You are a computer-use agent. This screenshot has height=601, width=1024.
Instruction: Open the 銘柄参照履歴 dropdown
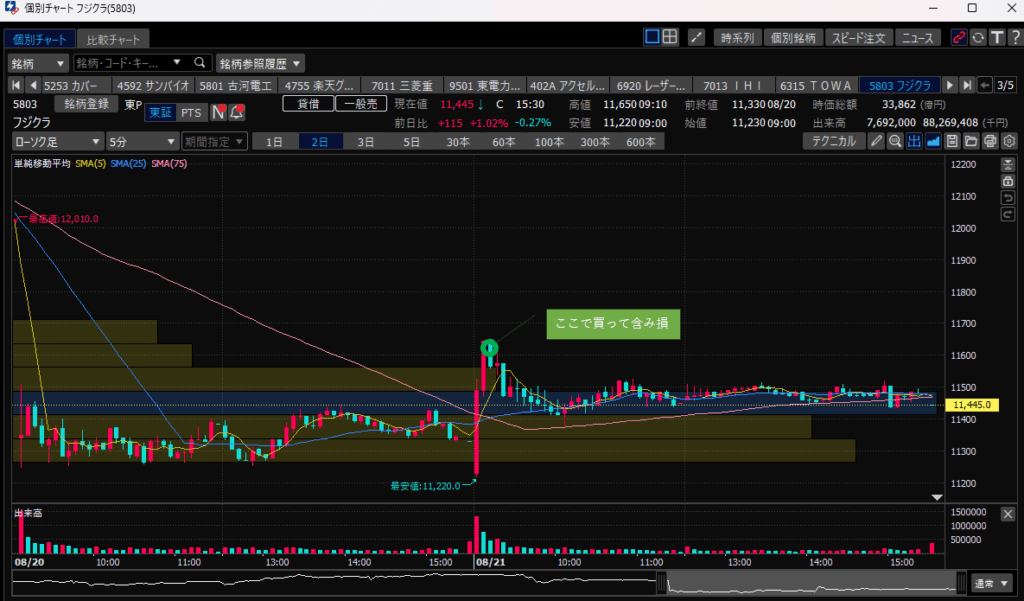(x=261, y=62)
